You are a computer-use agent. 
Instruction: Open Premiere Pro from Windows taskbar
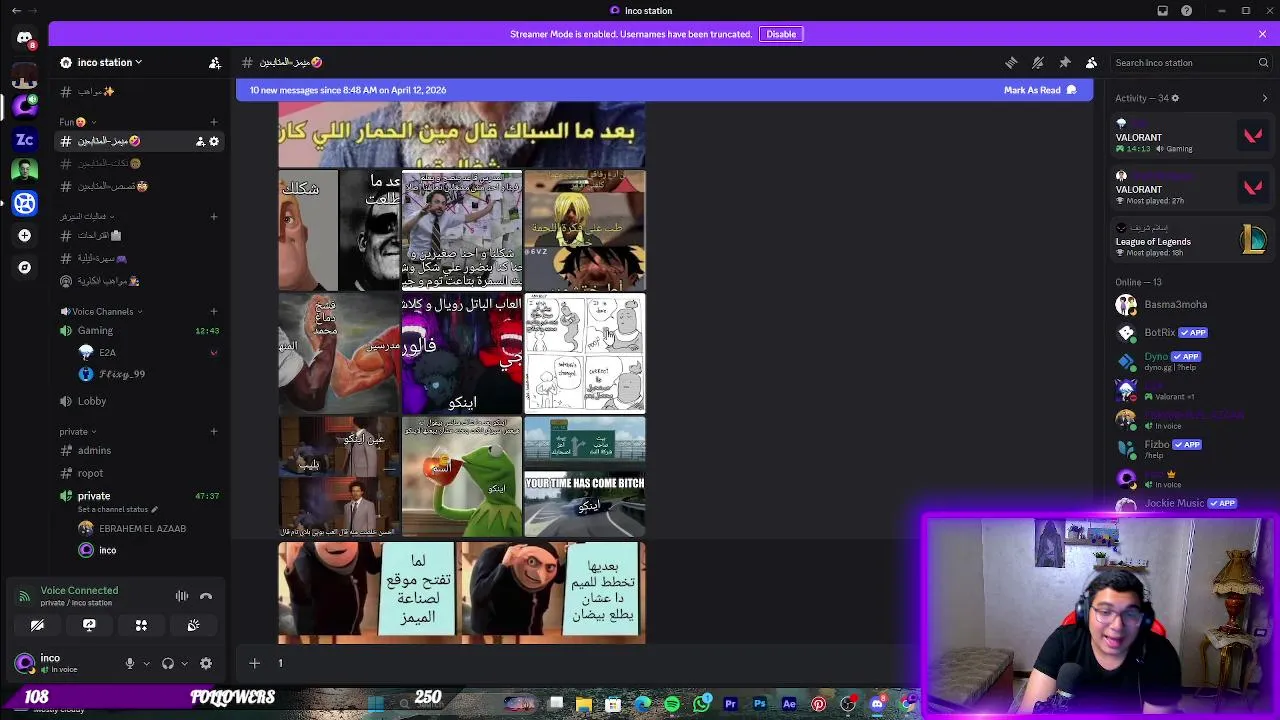(730, 704)
